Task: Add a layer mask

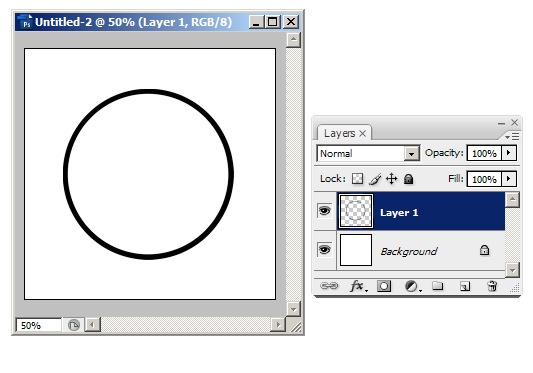Action: pyautogui.click(x=384, y=286)
